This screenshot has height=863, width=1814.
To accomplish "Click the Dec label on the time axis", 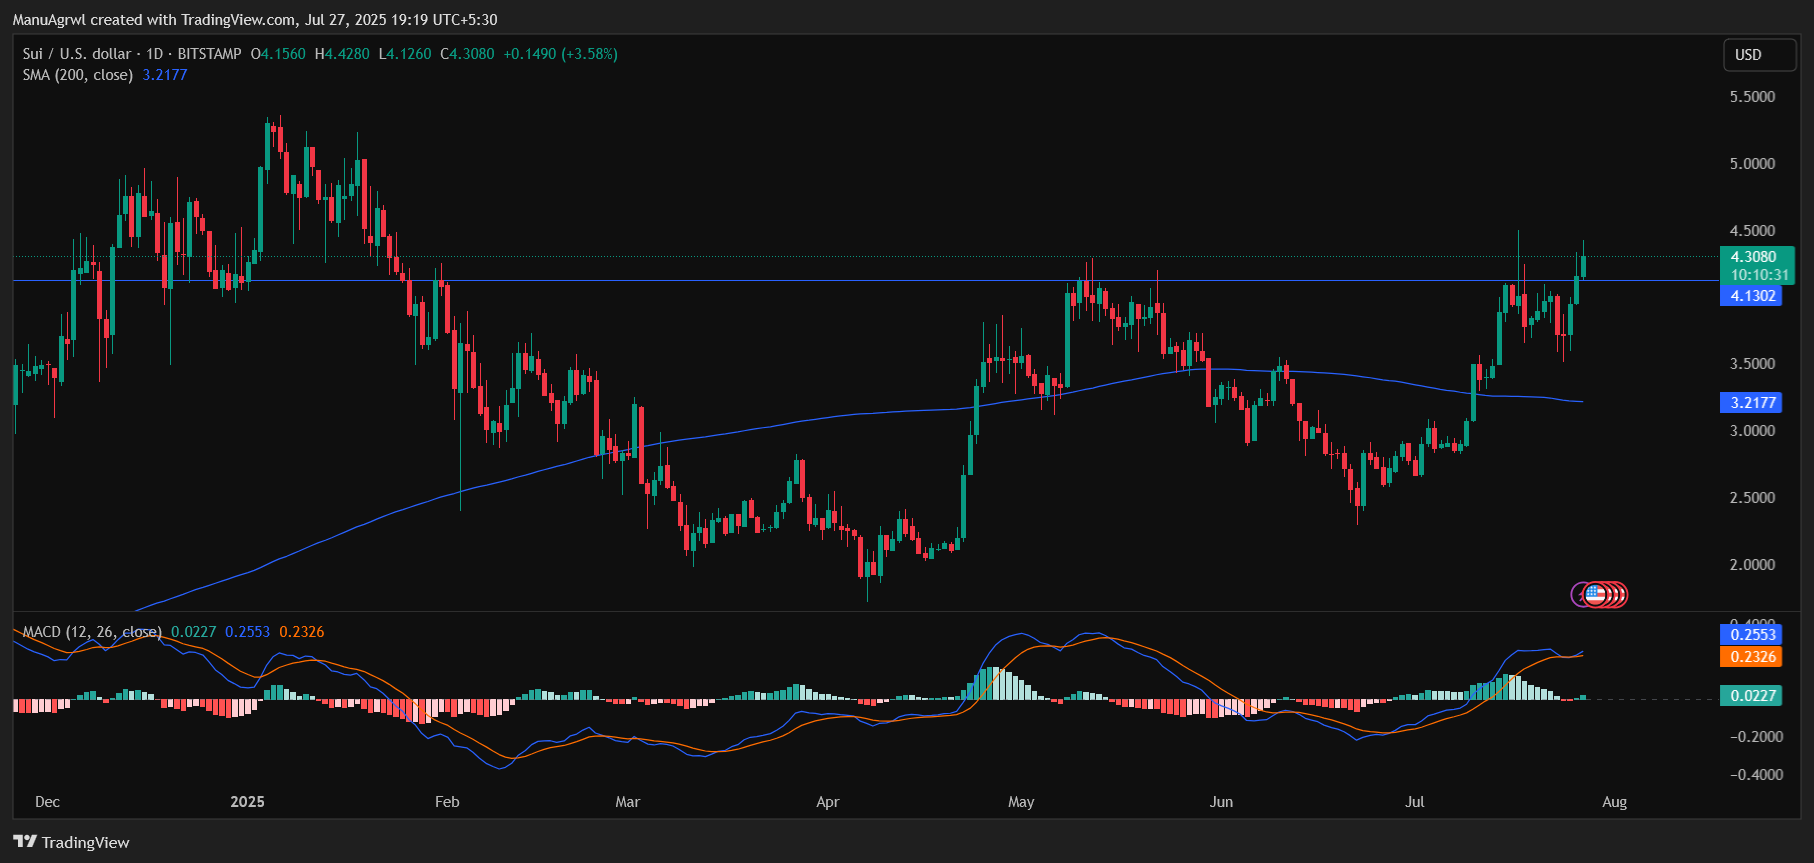I will [x=47, y=802].
